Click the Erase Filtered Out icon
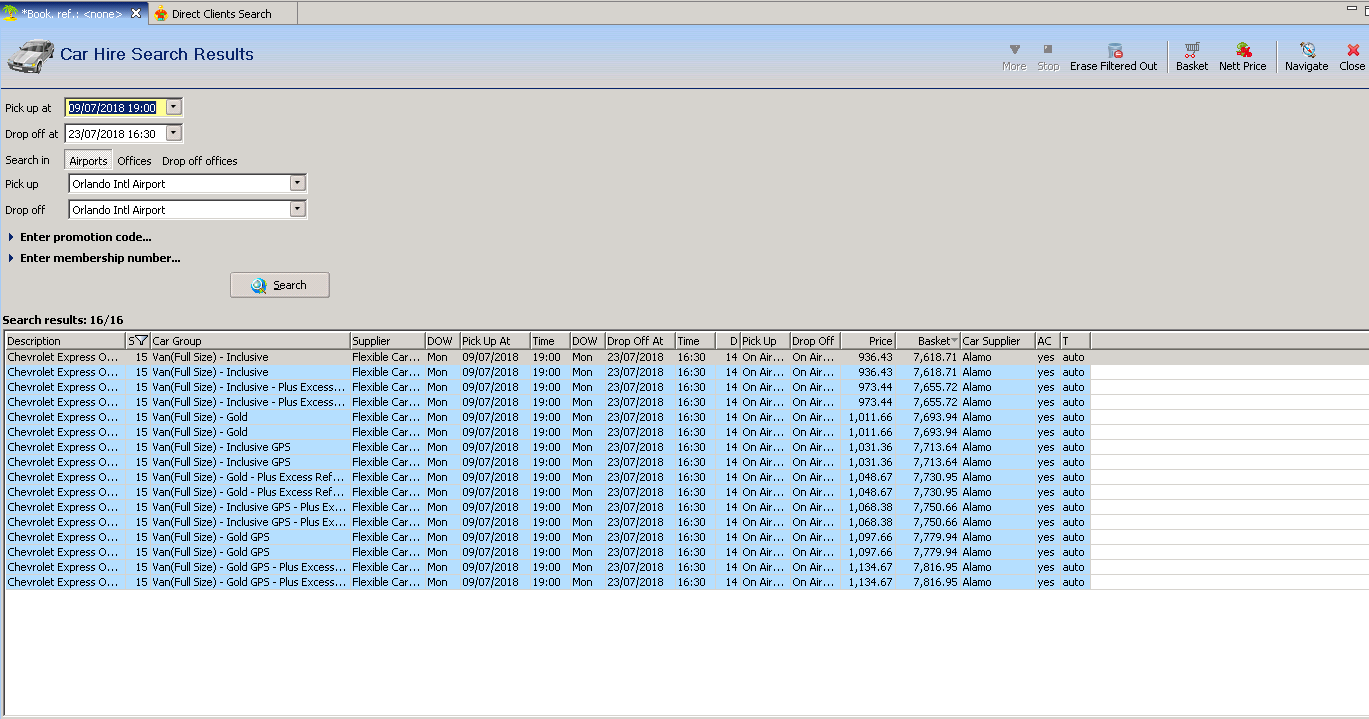 click(1114, 50)
